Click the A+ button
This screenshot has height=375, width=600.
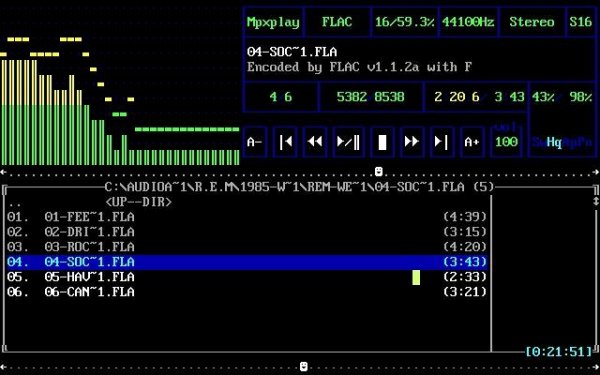(x=471, y=142)
